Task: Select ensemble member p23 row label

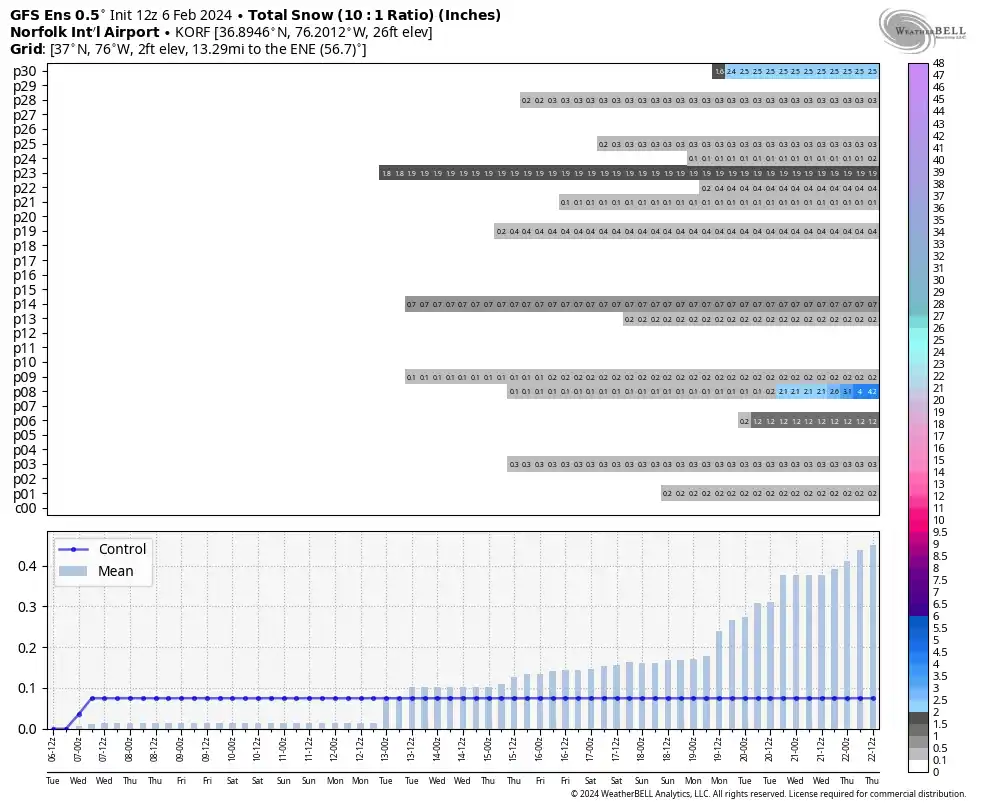Action: (x=25, y=174)
